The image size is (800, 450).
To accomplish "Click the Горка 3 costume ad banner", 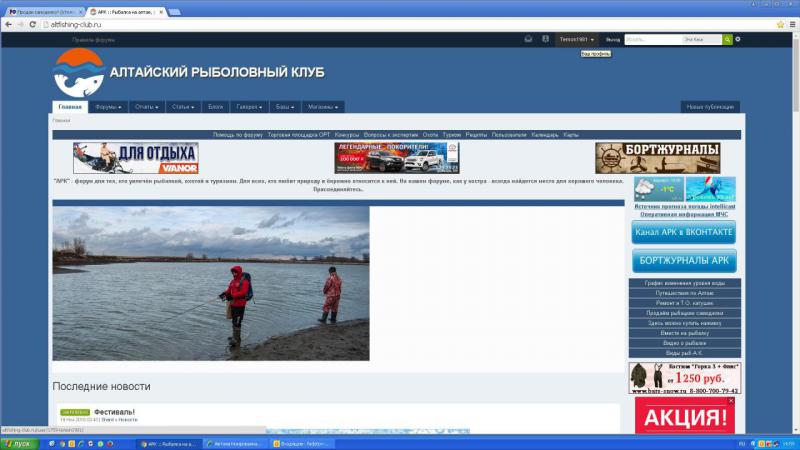I will tap(685, 378).
